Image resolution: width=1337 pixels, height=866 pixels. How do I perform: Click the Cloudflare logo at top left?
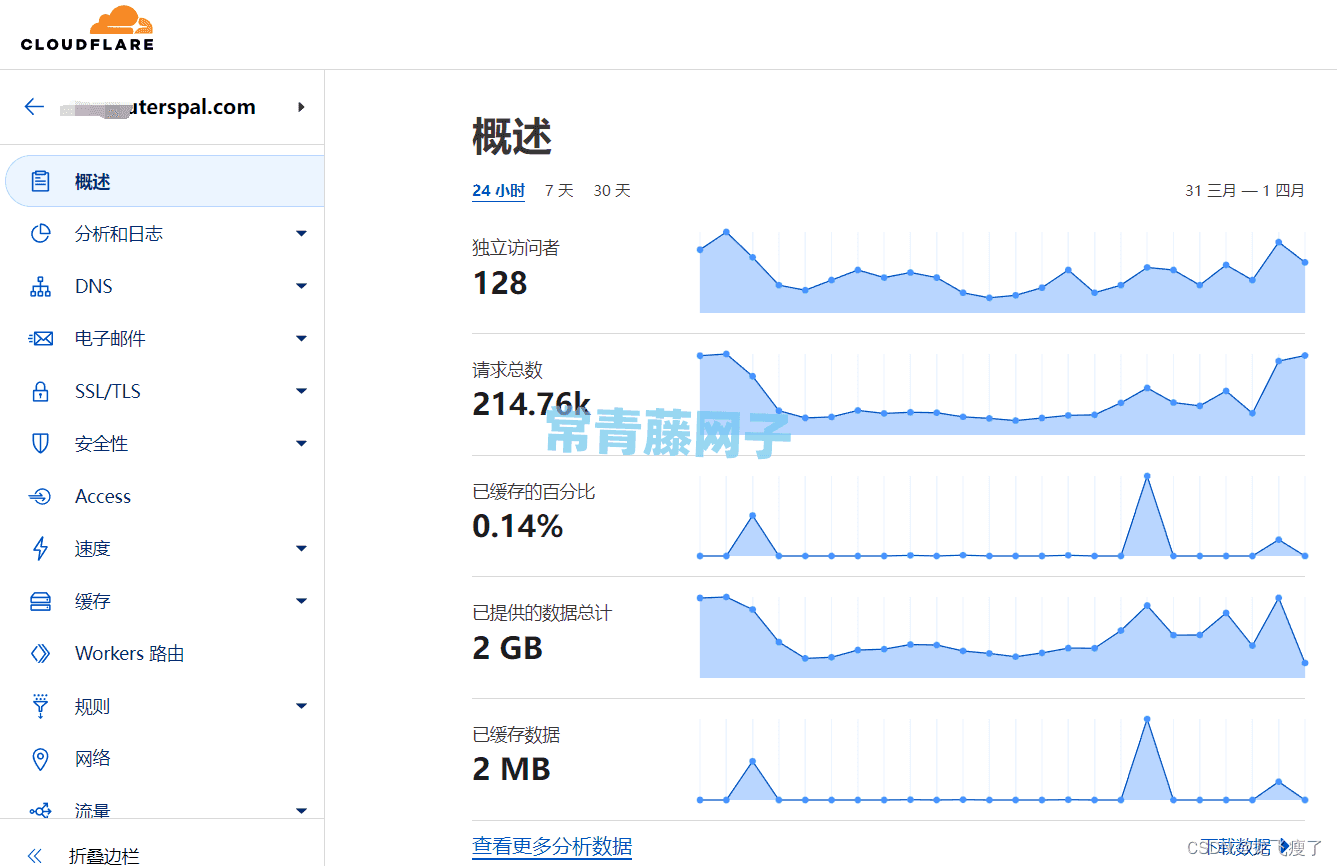[88, 32]
